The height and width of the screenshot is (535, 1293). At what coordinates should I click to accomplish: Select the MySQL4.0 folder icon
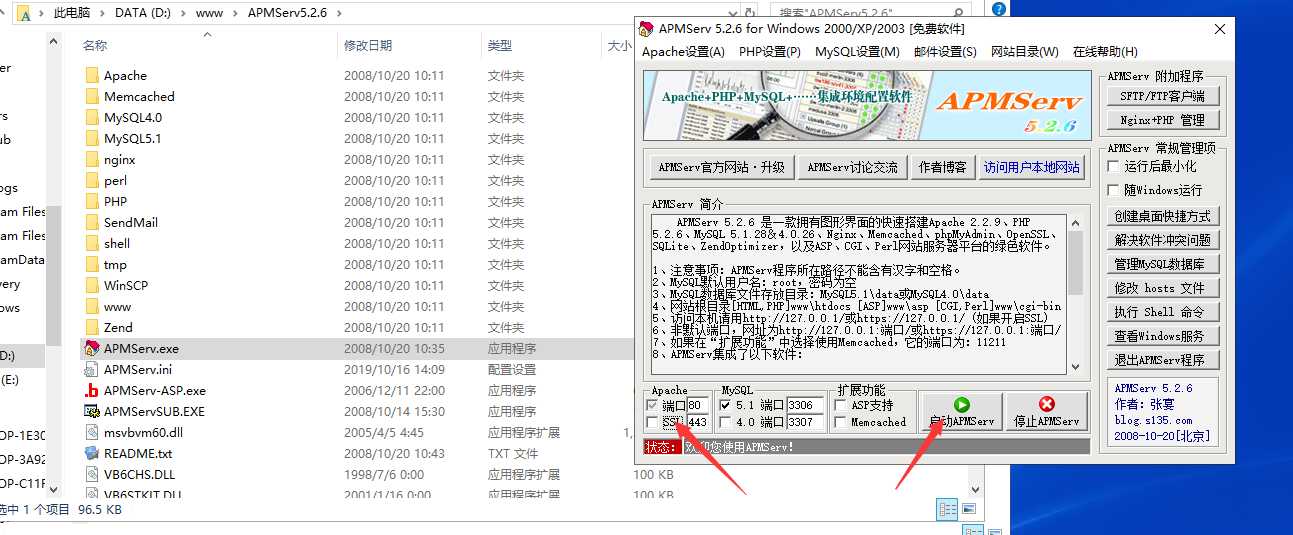coord(92,117)
